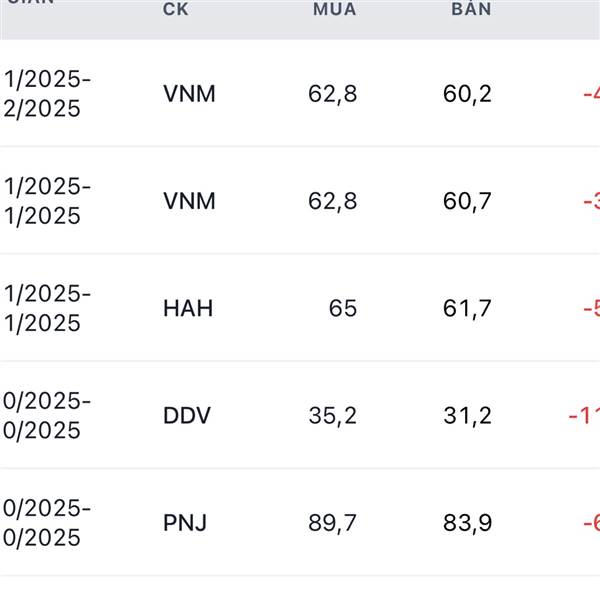This screenshot has height=600, width=600.
Task: Open the HAH ticker symbol
Action: (x=188, y=308)
